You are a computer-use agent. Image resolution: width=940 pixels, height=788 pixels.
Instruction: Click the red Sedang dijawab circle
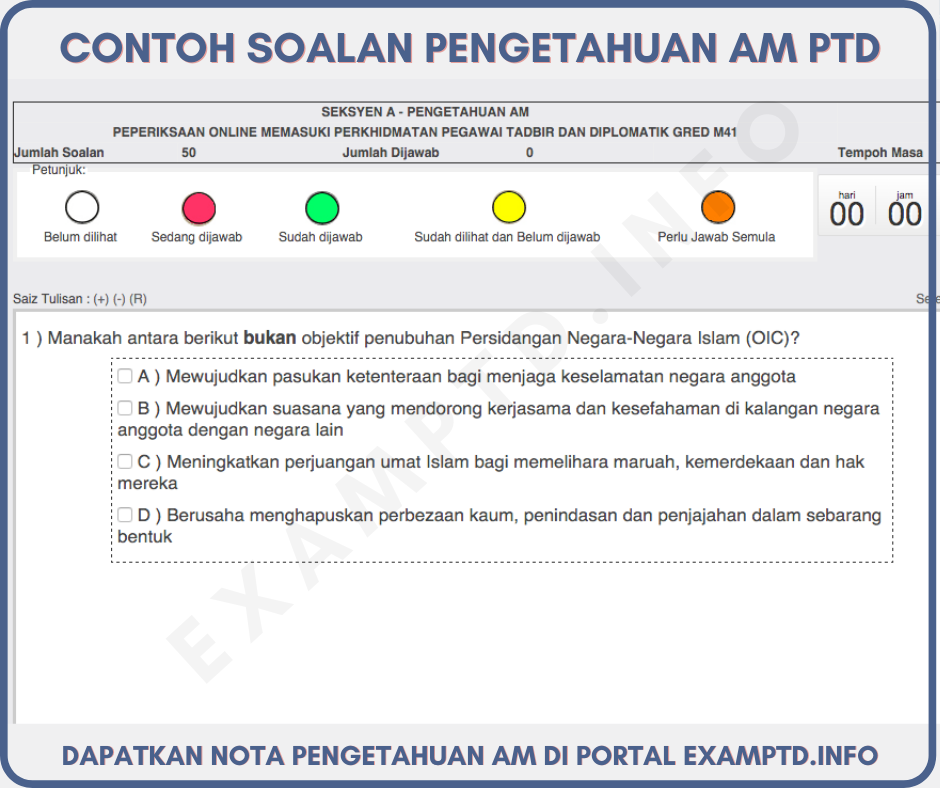[199, 208]
